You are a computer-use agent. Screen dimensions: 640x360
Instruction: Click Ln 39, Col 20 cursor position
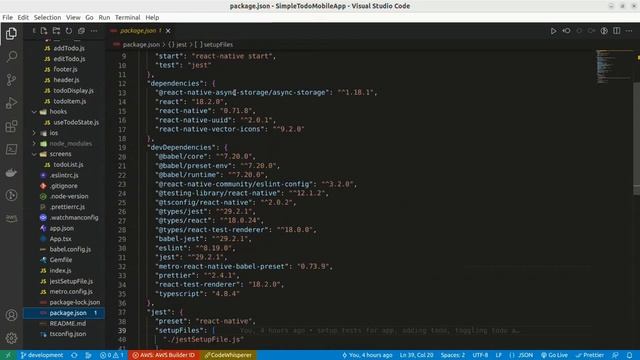(416, 355)
